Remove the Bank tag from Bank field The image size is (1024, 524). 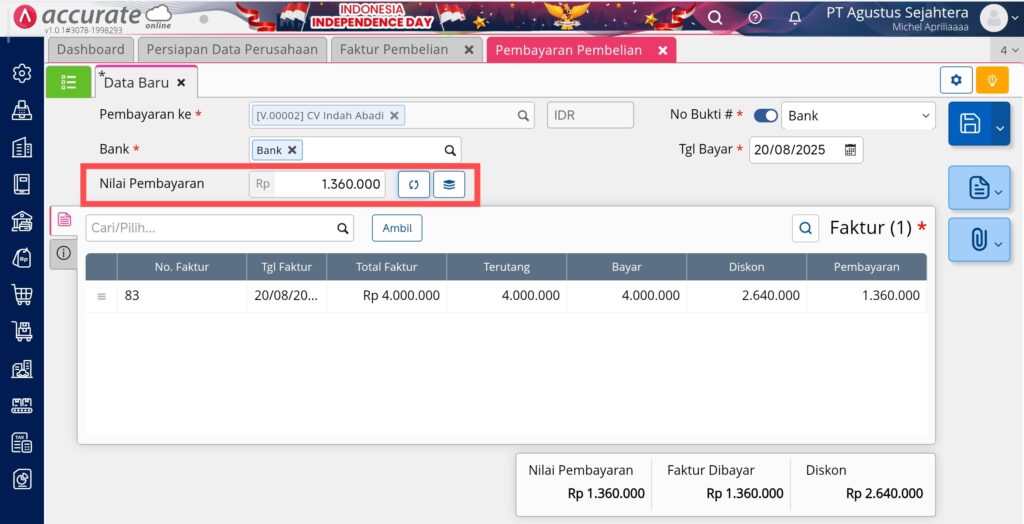292,150
